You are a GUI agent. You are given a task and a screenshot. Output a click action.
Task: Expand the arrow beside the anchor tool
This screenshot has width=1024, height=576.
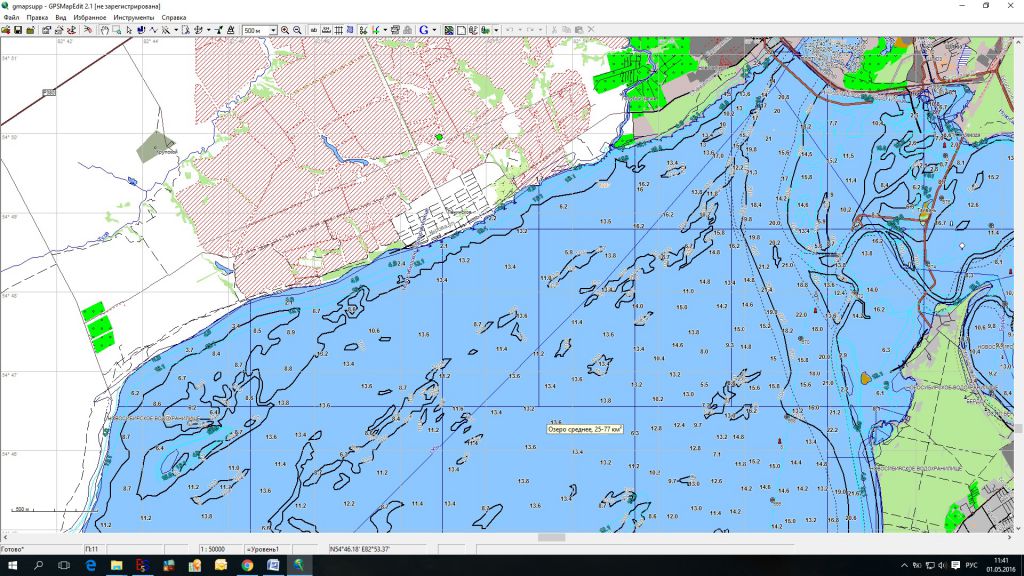208,30
